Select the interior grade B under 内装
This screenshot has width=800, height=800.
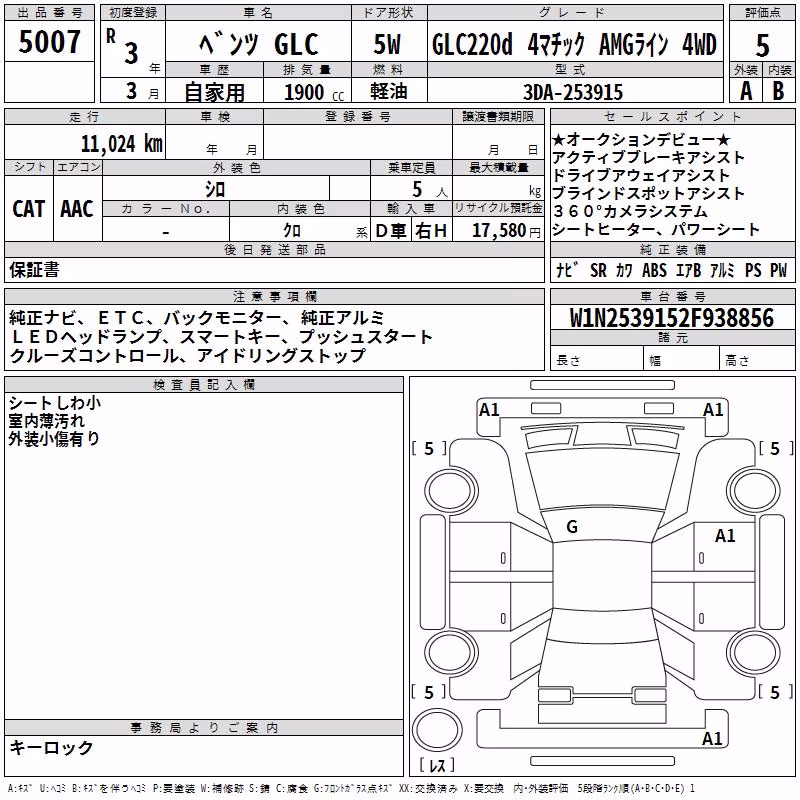point(778,91)
